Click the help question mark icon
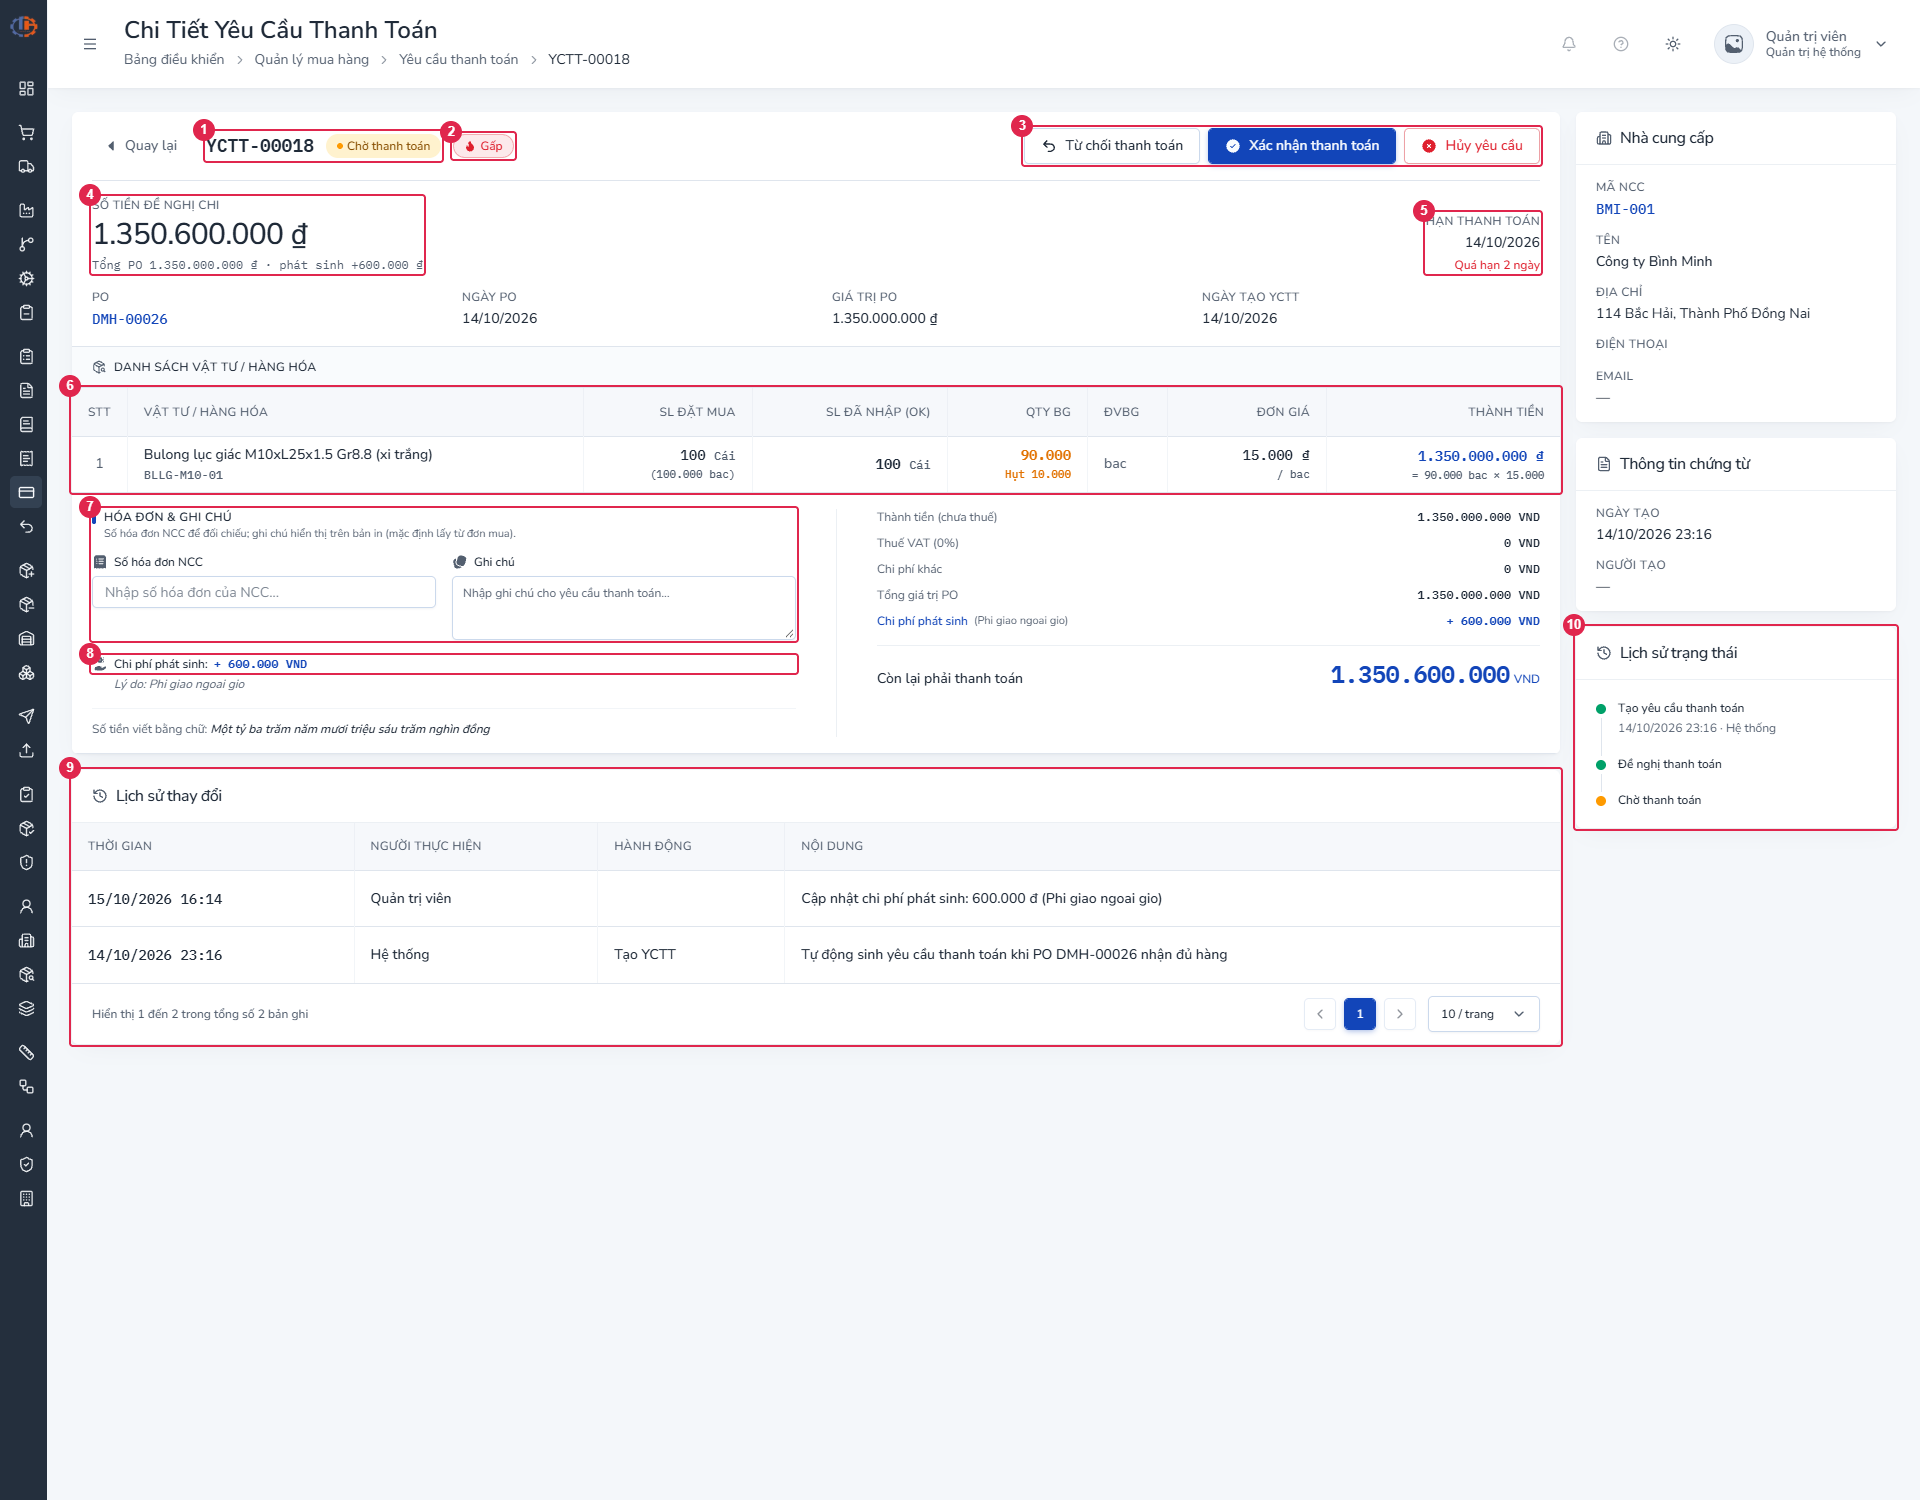Image resolution: width=1920 pixels, height=1500 pixels. coord(1621,44)
